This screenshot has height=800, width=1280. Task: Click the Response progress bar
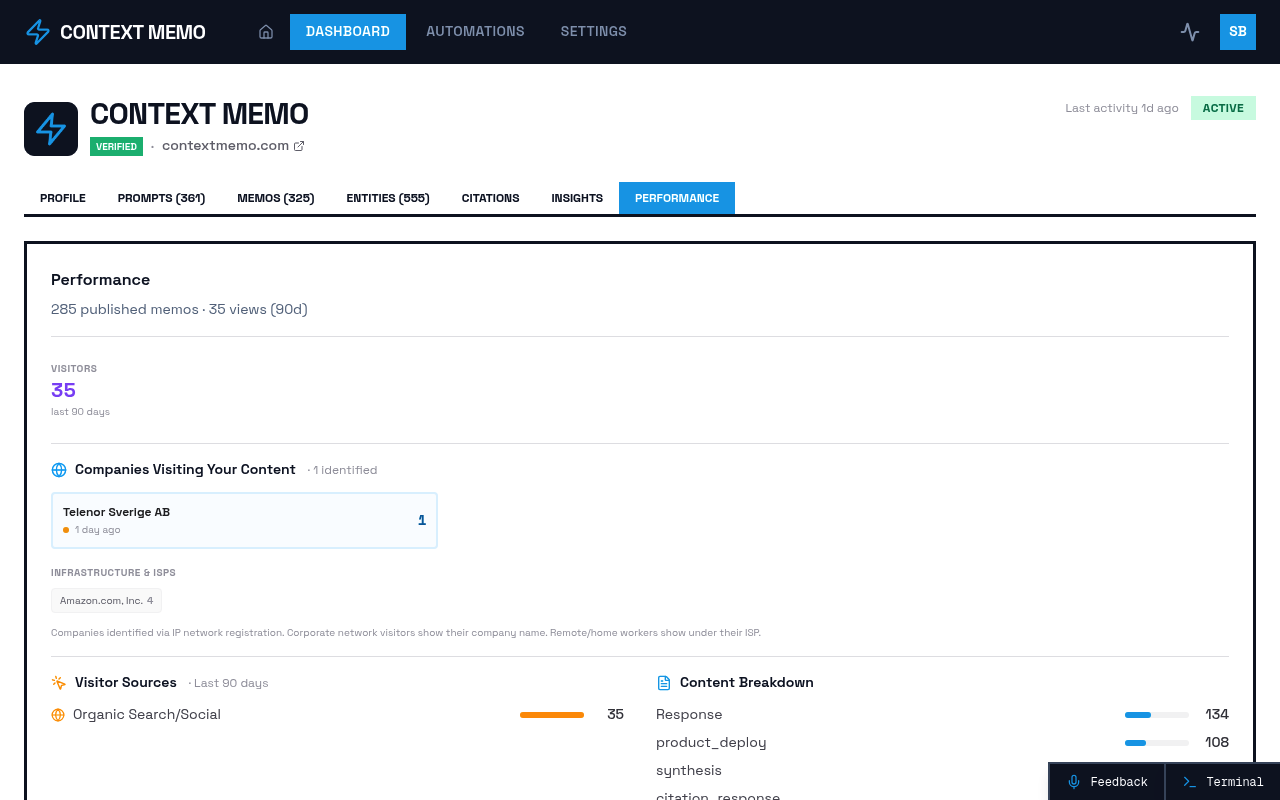pyautogui.click(x=1157, y=714)
